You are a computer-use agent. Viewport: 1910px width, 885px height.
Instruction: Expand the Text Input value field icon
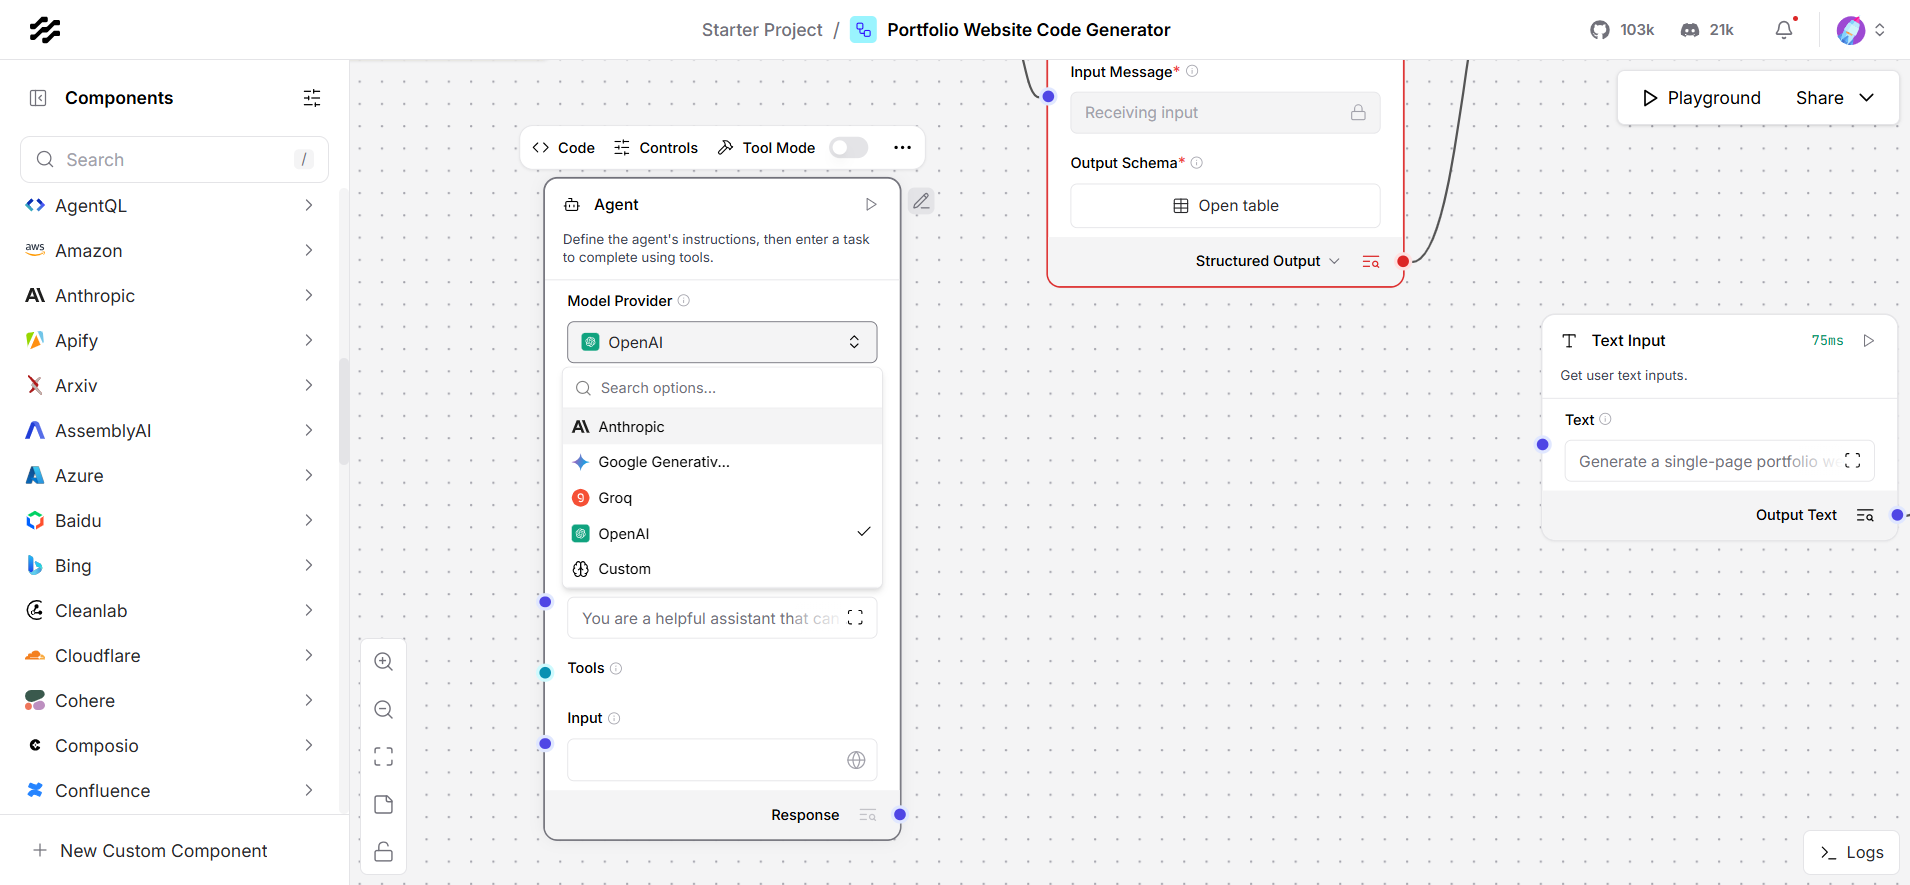(x=1852, y=461)
